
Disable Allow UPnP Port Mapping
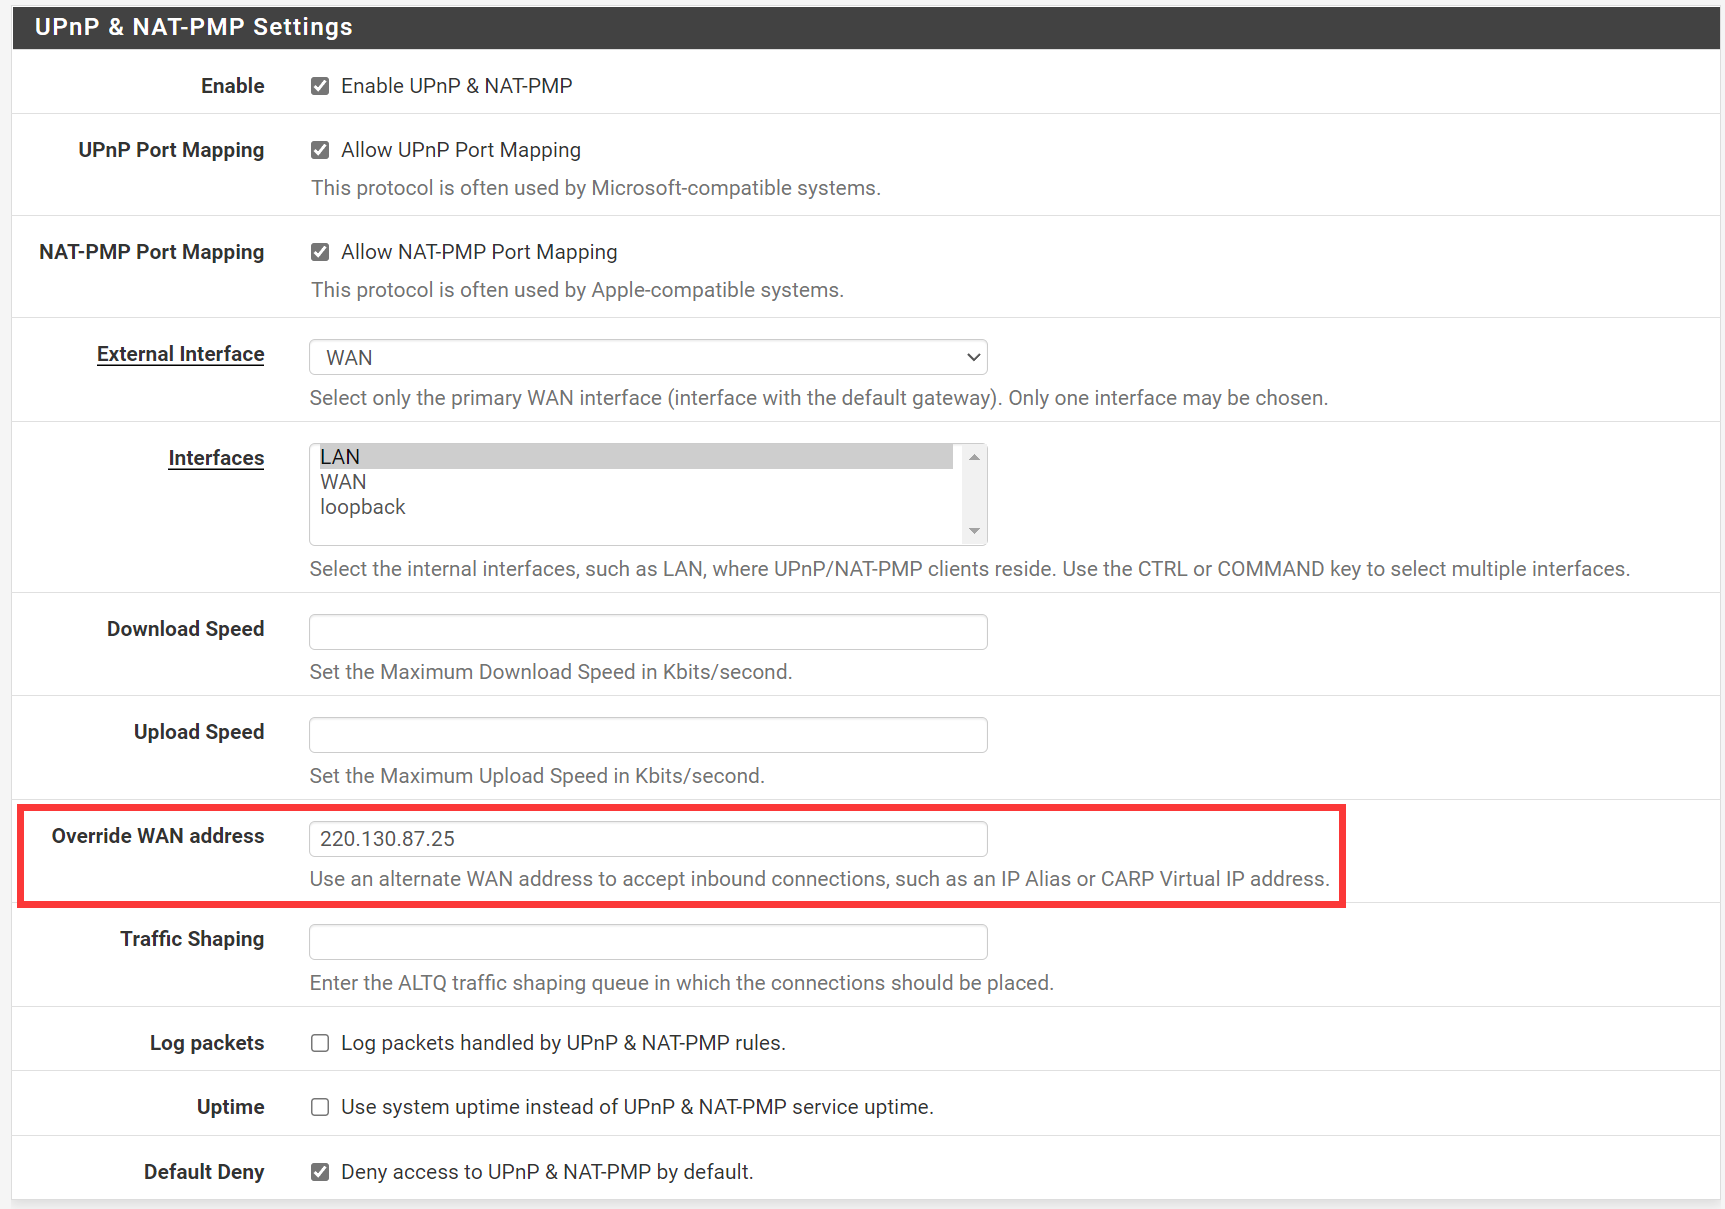320,150
